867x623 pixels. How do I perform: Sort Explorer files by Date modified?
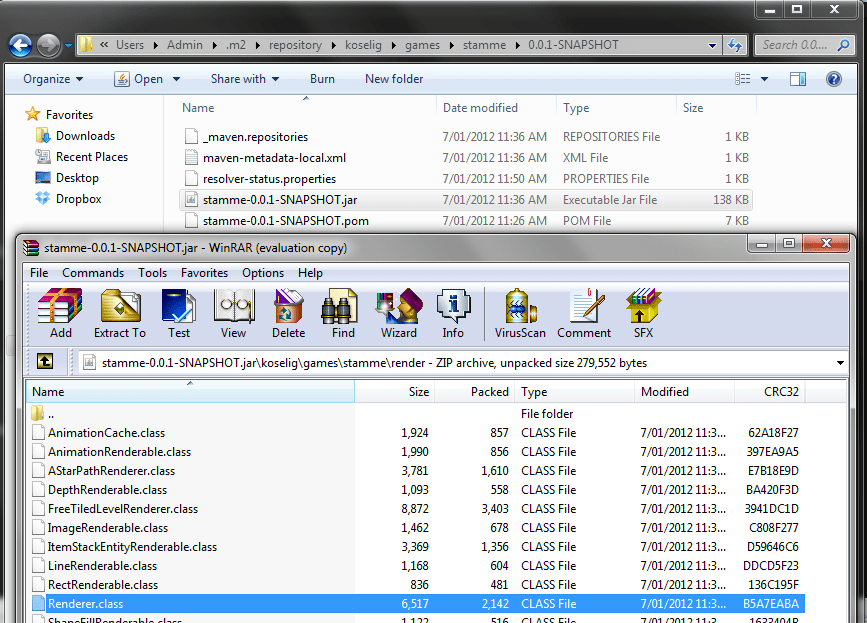click(480, 108)
